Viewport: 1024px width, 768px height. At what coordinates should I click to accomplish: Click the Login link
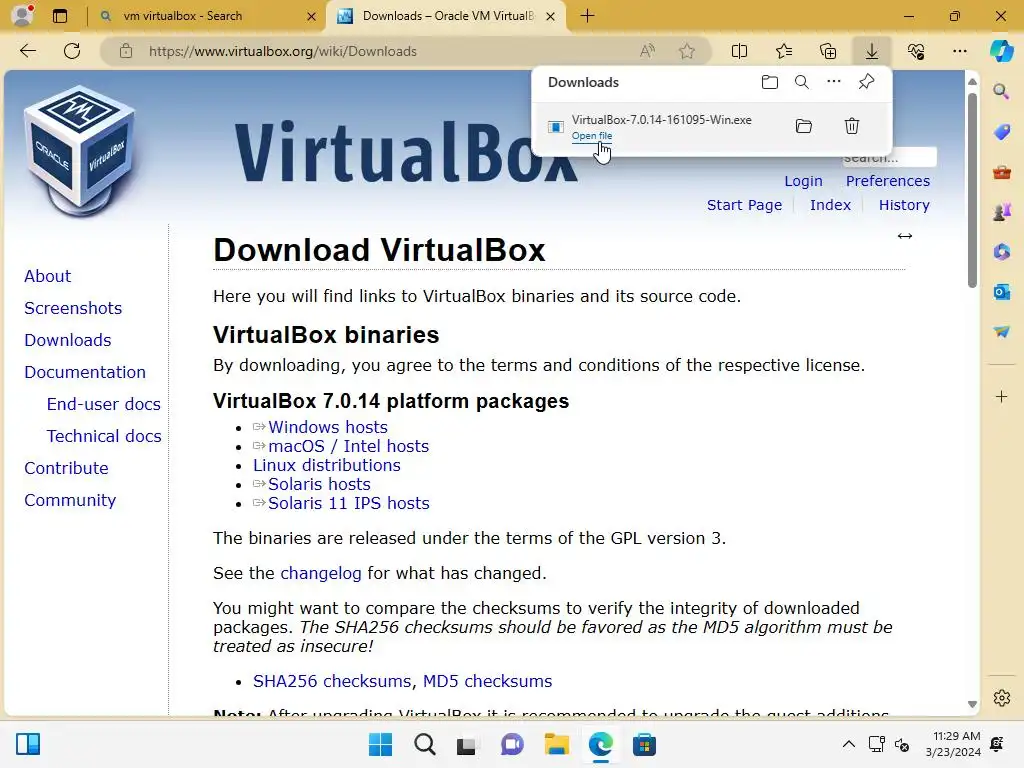803,181
